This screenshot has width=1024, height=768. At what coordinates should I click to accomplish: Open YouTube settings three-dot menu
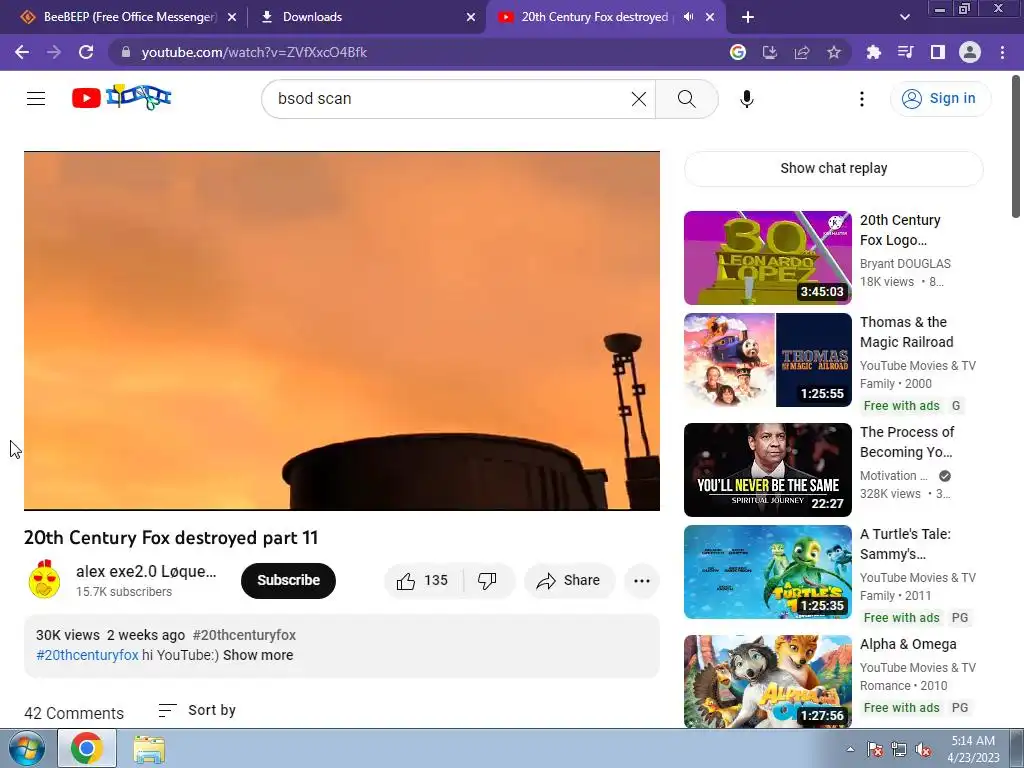tap(861, 99)
